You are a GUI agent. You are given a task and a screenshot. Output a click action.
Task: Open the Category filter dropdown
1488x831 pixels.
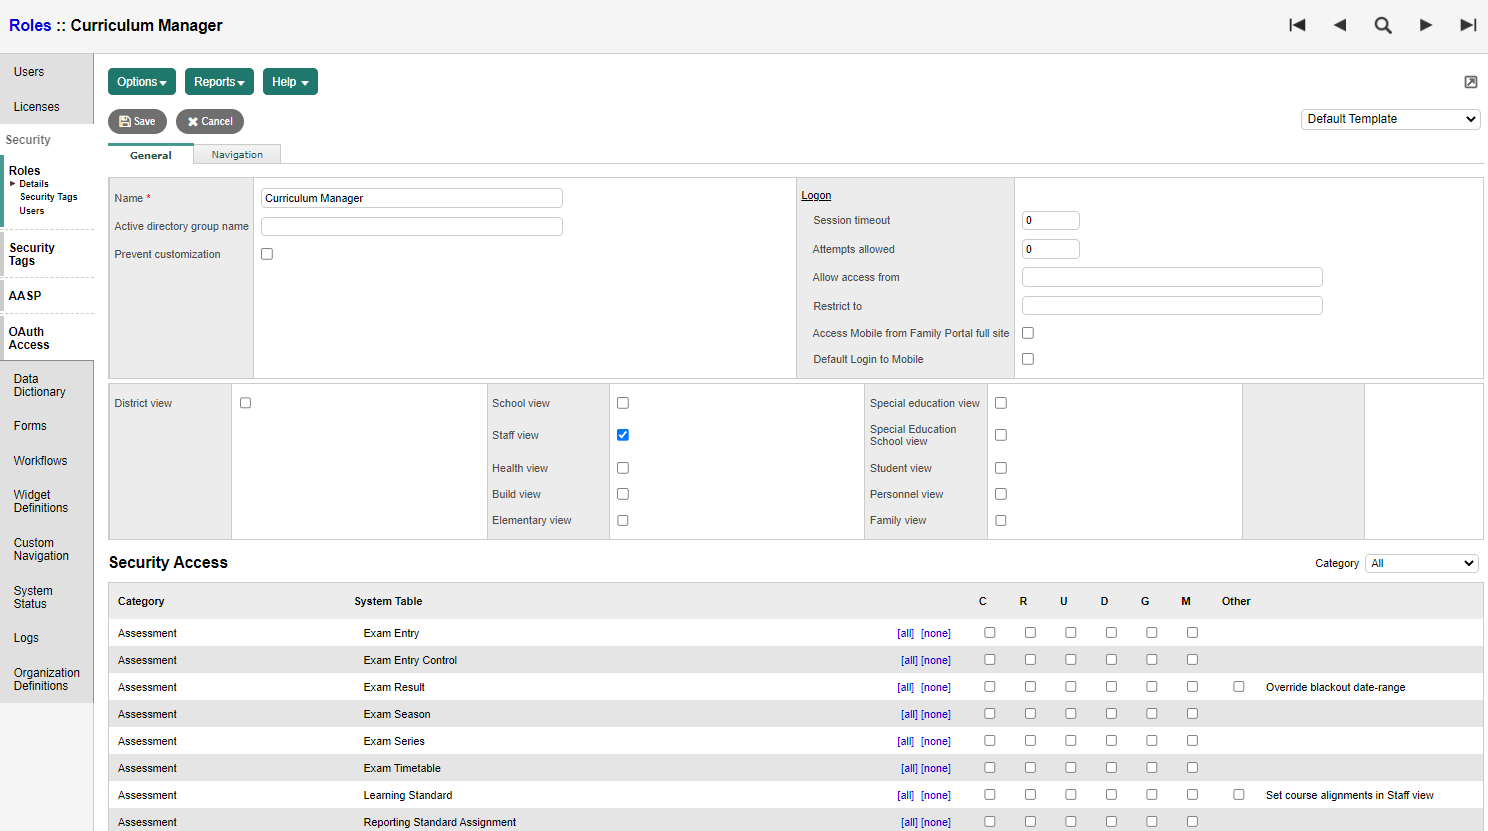click(x=1421, y=563)
